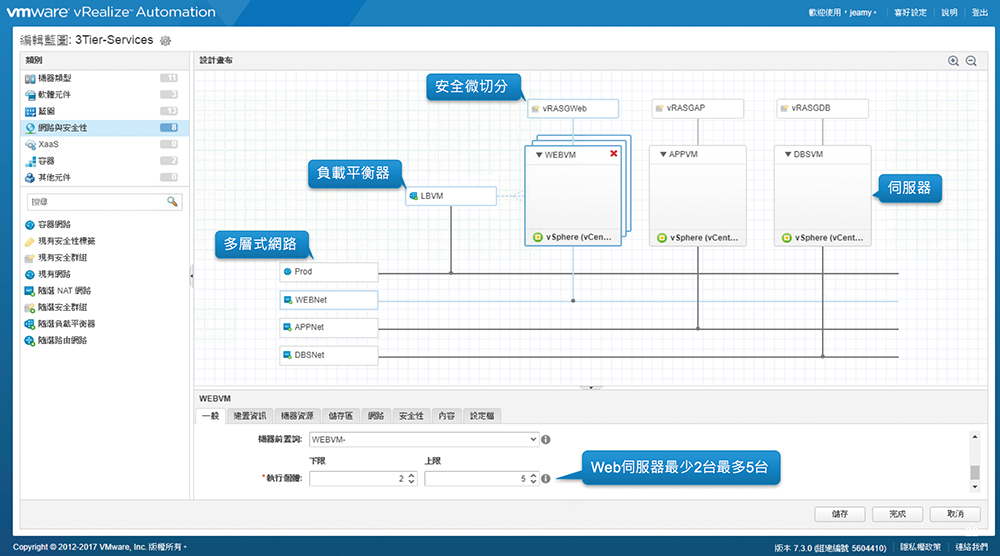The height and width of the screenshot is (556, 1000).
Task: Select the DBSNet network node
Action: coord(329,355)
